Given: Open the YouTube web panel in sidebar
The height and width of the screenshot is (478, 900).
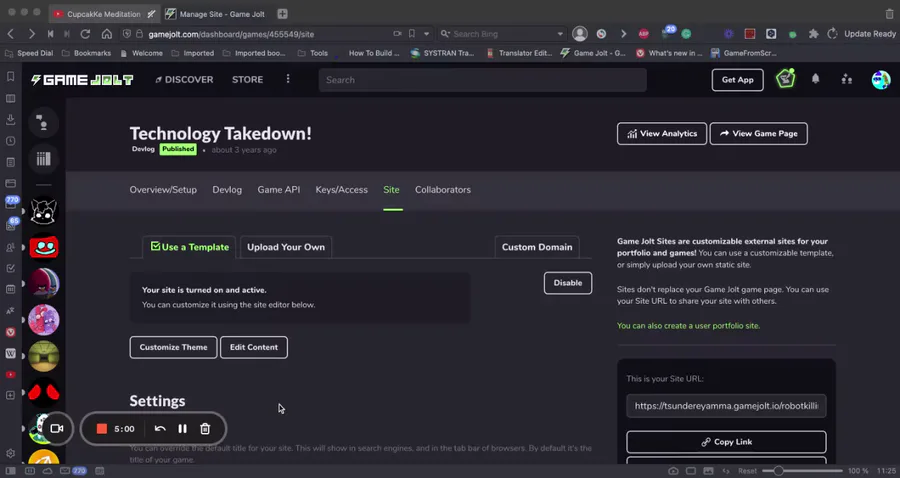Looking at the screenshot, I should click(10, 375).
